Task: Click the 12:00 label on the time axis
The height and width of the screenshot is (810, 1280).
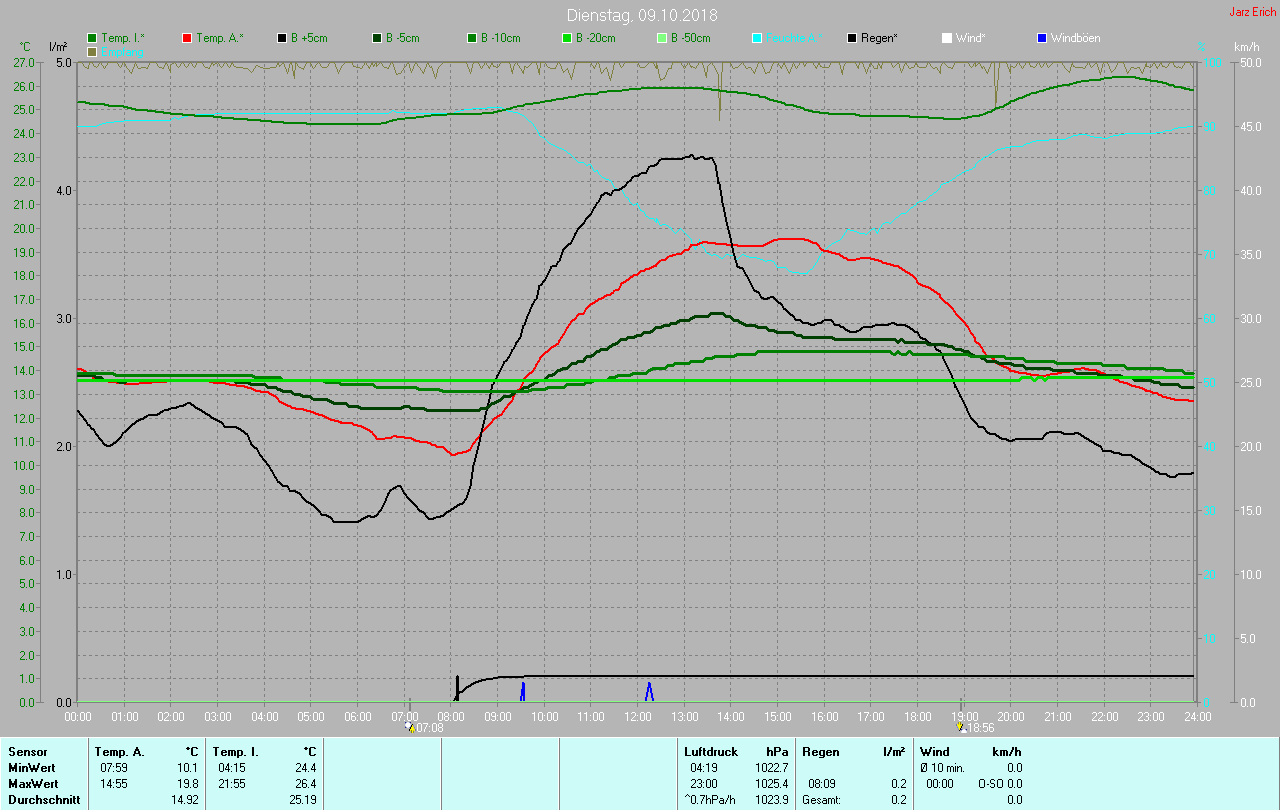Action: (x=637, y=717)
